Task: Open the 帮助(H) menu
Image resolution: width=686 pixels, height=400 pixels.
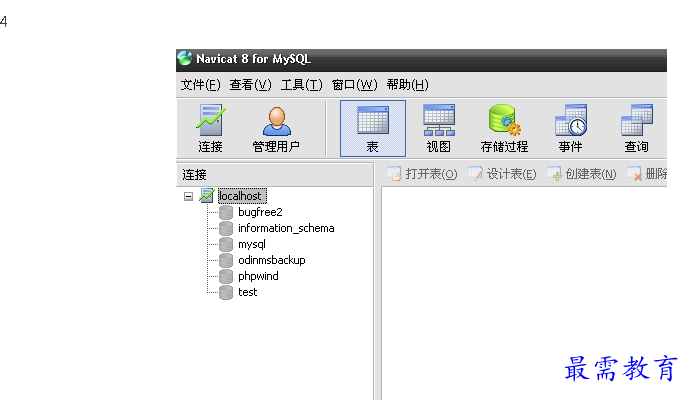Action: (407, 84)
